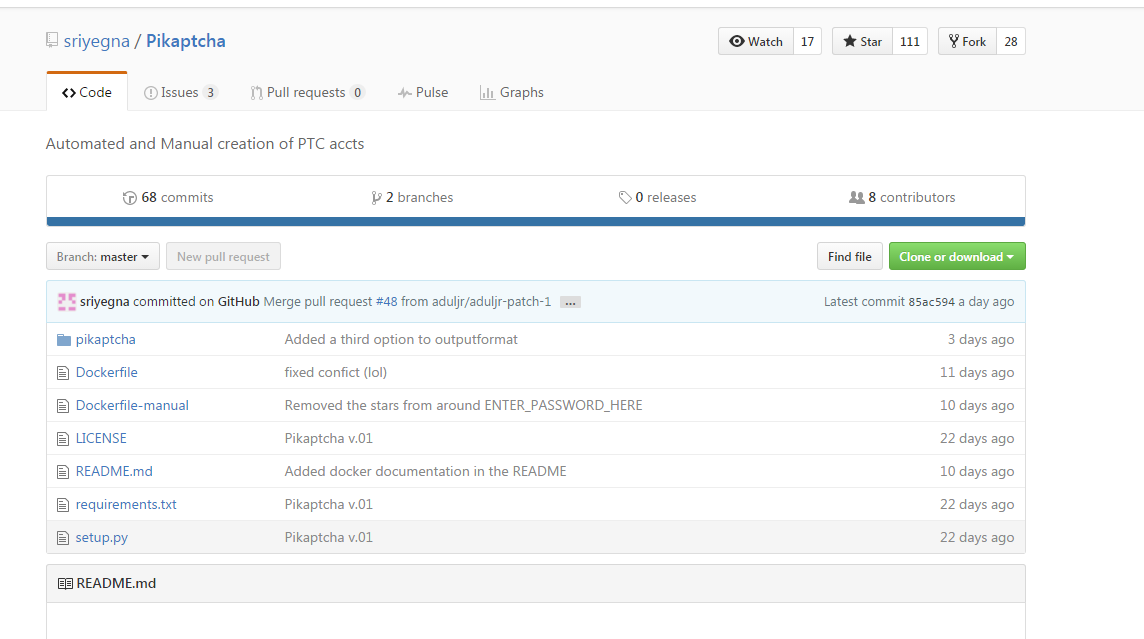Expand the Clone or download menu
The height and width of the screenshot is (639, 1144).
pos(956,257)
